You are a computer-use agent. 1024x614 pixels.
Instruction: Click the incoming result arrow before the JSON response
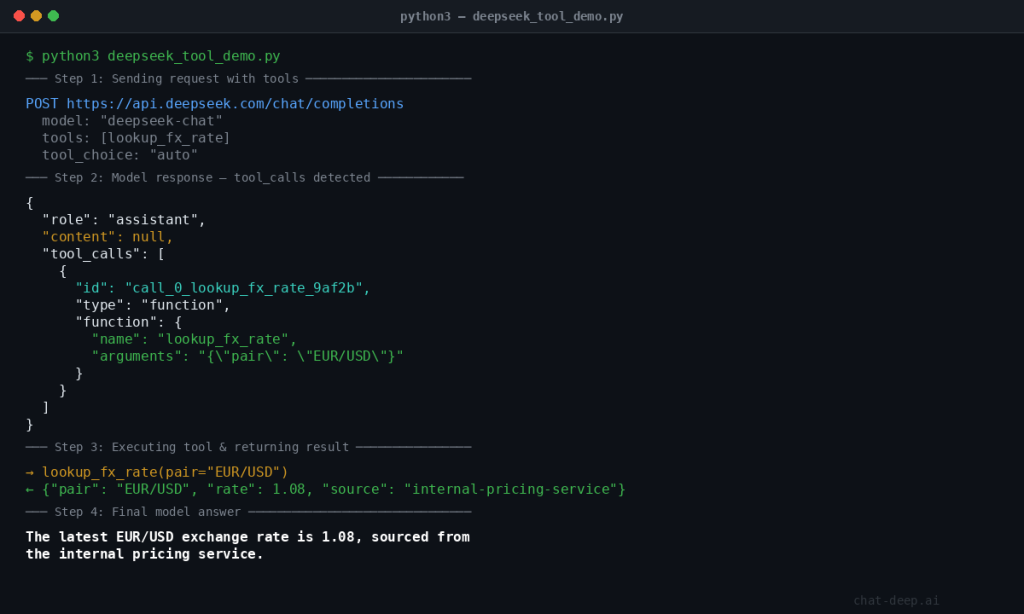click(x=29, y=489)
